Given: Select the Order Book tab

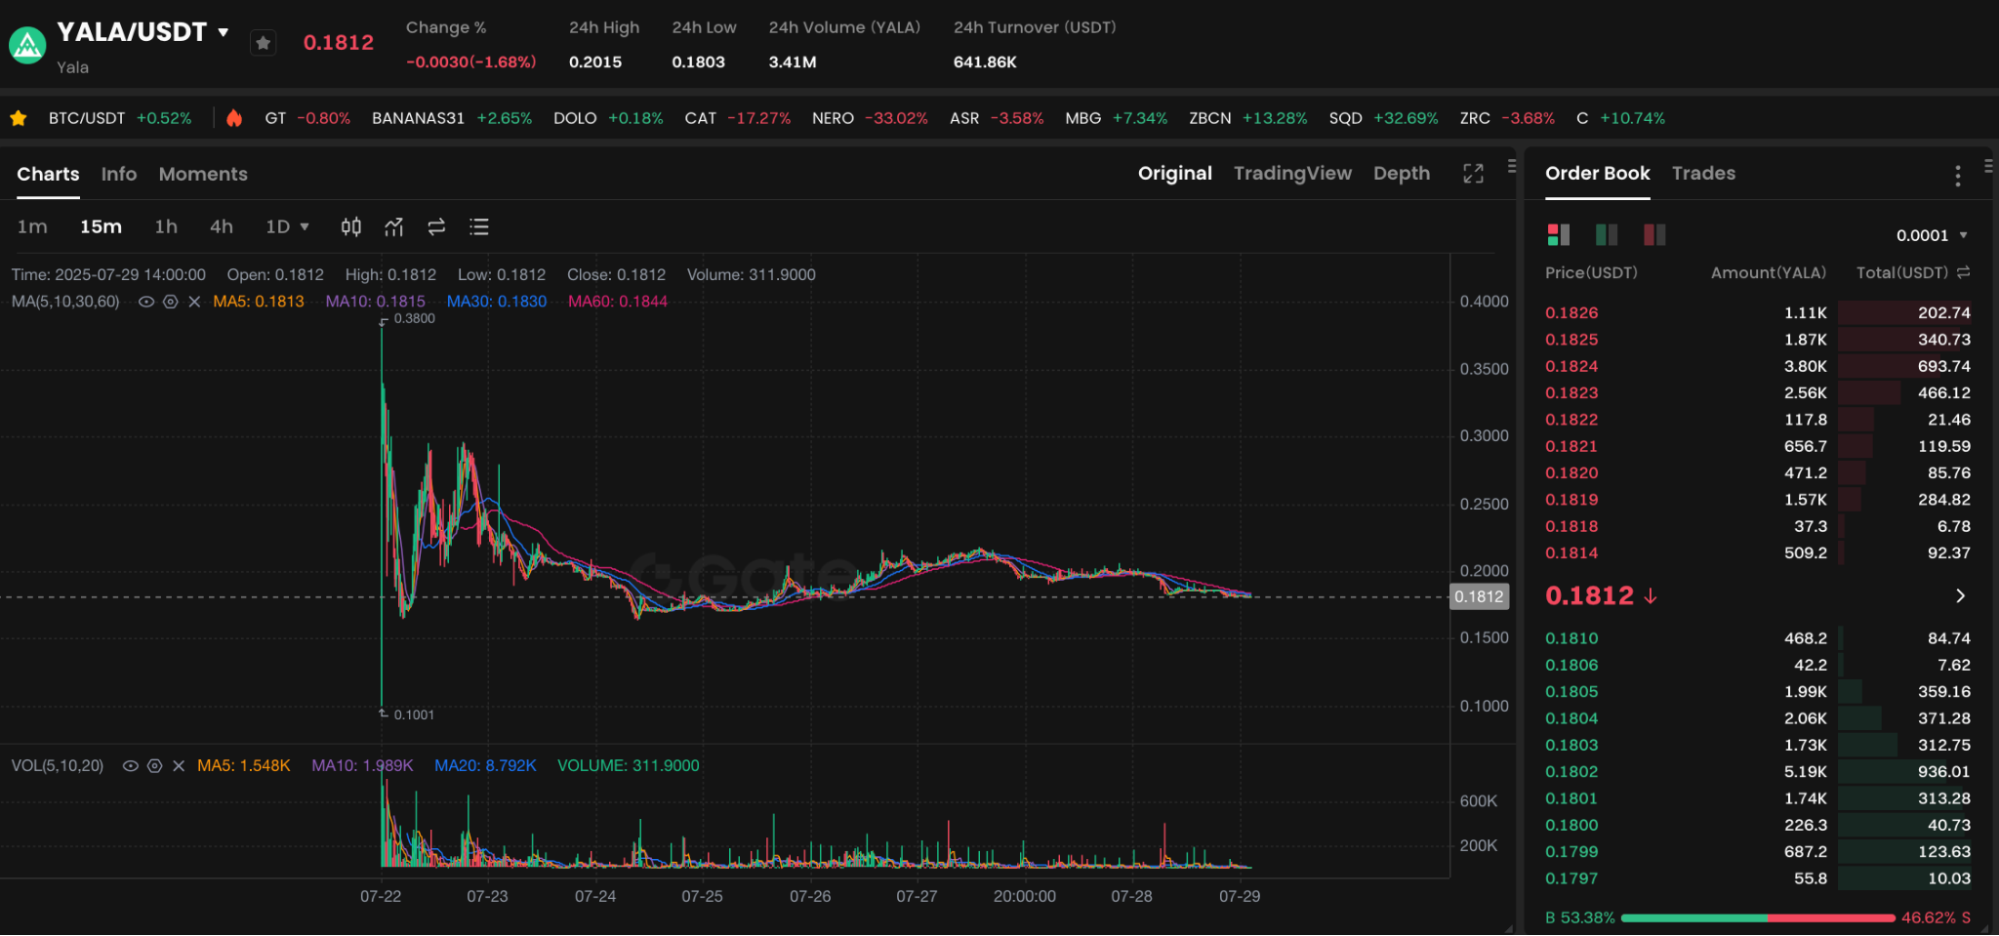Looking at the screenshot, I should (1597, 174).
